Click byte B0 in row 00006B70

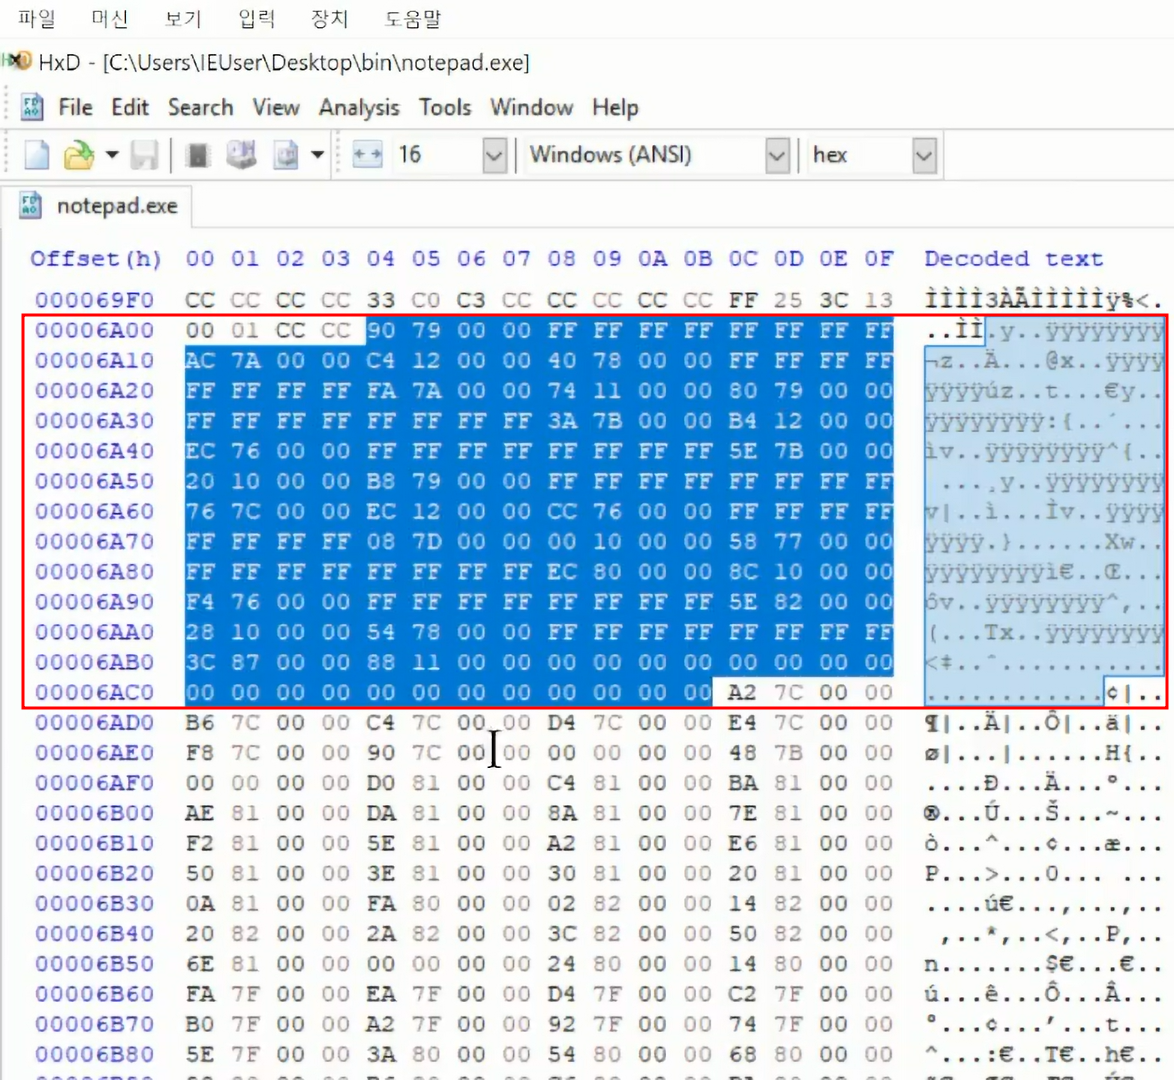click(200, 1025)
